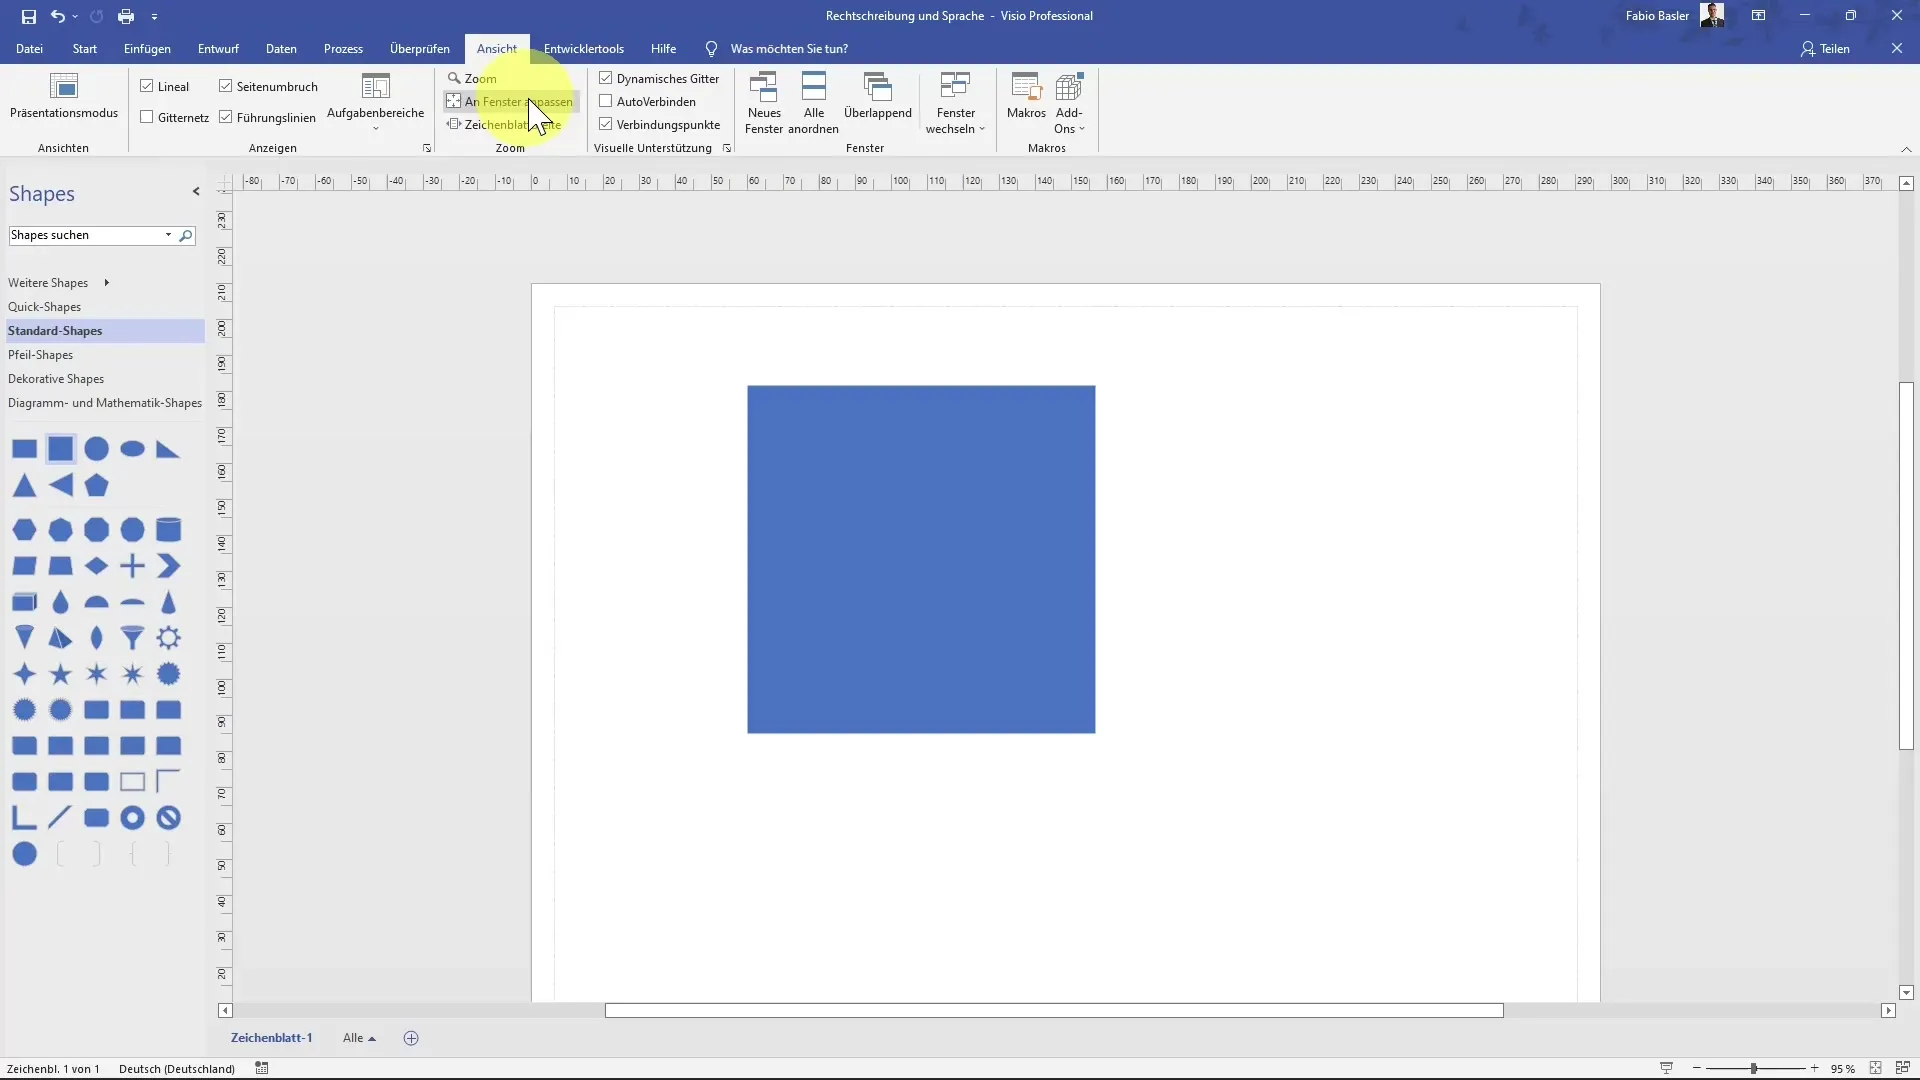Select the diagonal line shape
The width and height of the screenshot is (1920, 1080).
pyautogui.click(x=60, y=818)
